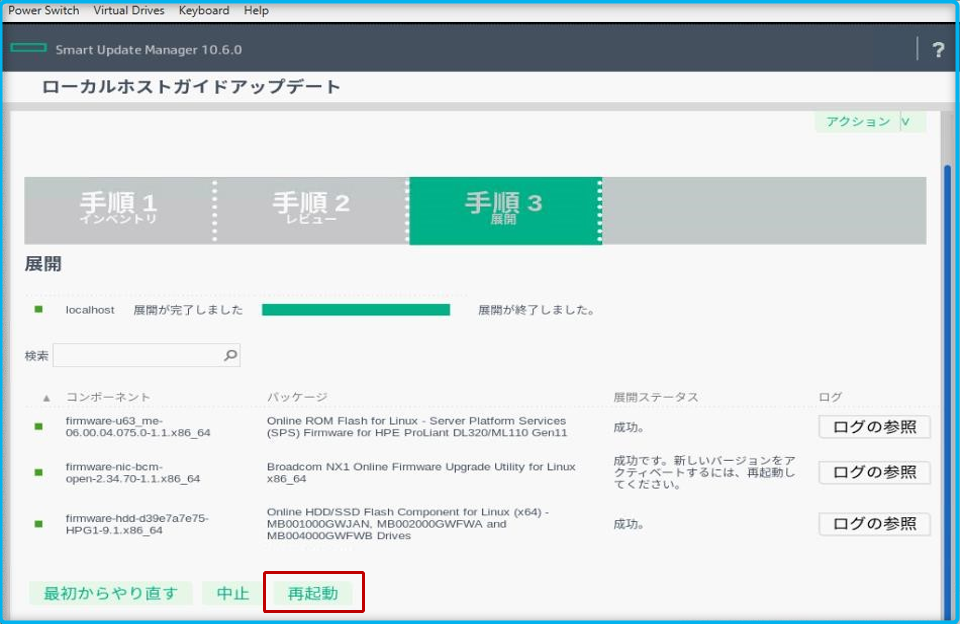
Task: Switch to the 手順1 インベントリ step
Action: click(x=118, y=210)
